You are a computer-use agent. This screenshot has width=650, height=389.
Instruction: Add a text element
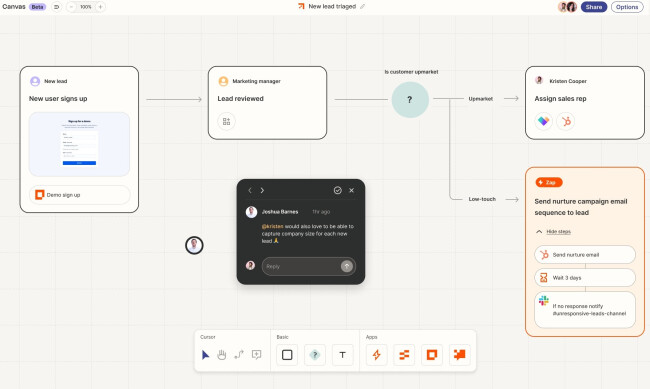tap(342, 355)
